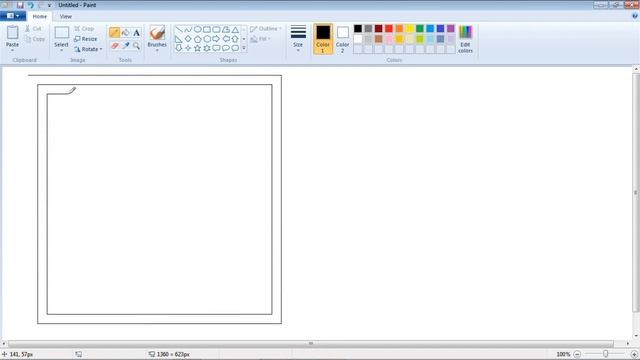The width and height of the screenshot is (640, 360).
Task: Select the Text tool
Action: 136,32
